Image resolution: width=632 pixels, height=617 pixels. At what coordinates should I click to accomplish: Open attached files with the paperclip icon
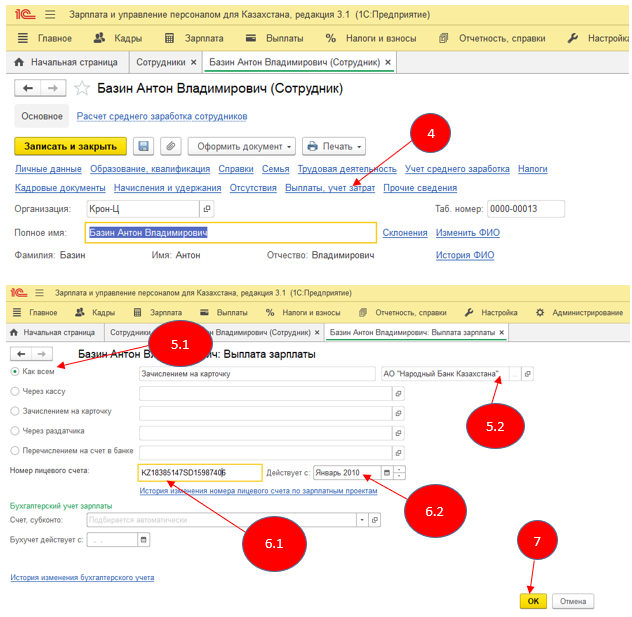pos(170,146)
